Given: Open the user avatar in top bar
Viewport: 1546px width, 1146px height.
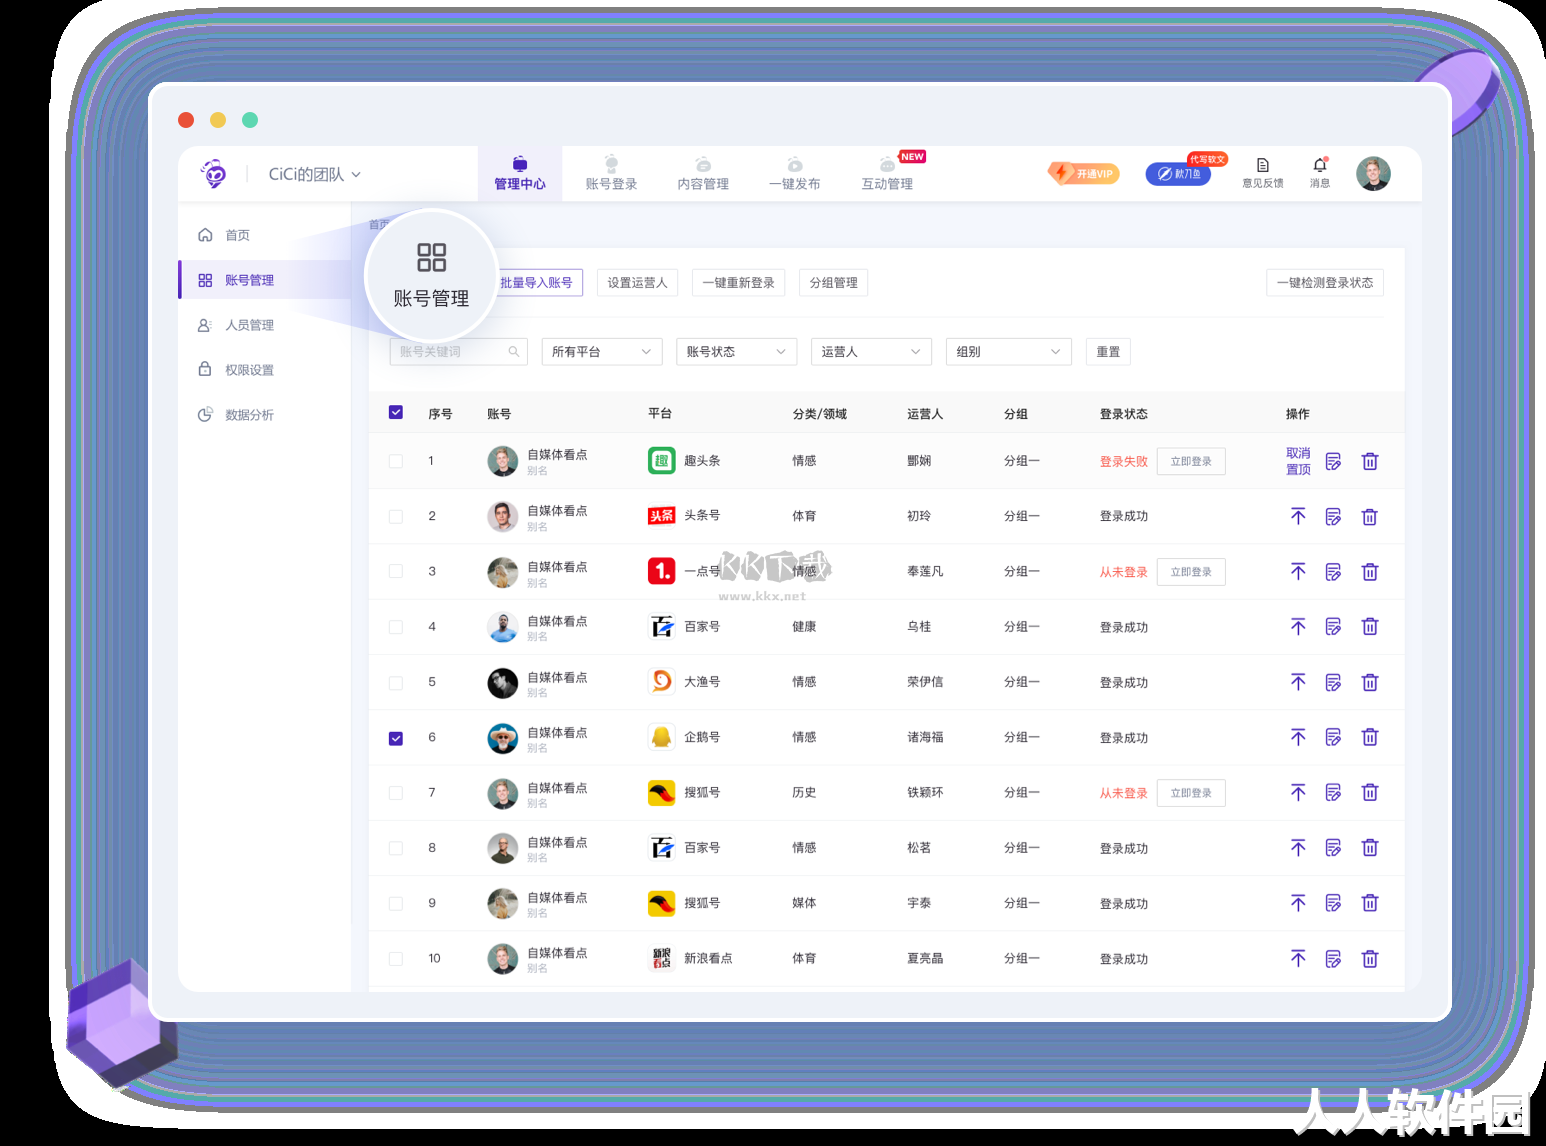Looking at the screenshot, I should click(x=1373, y=174).
